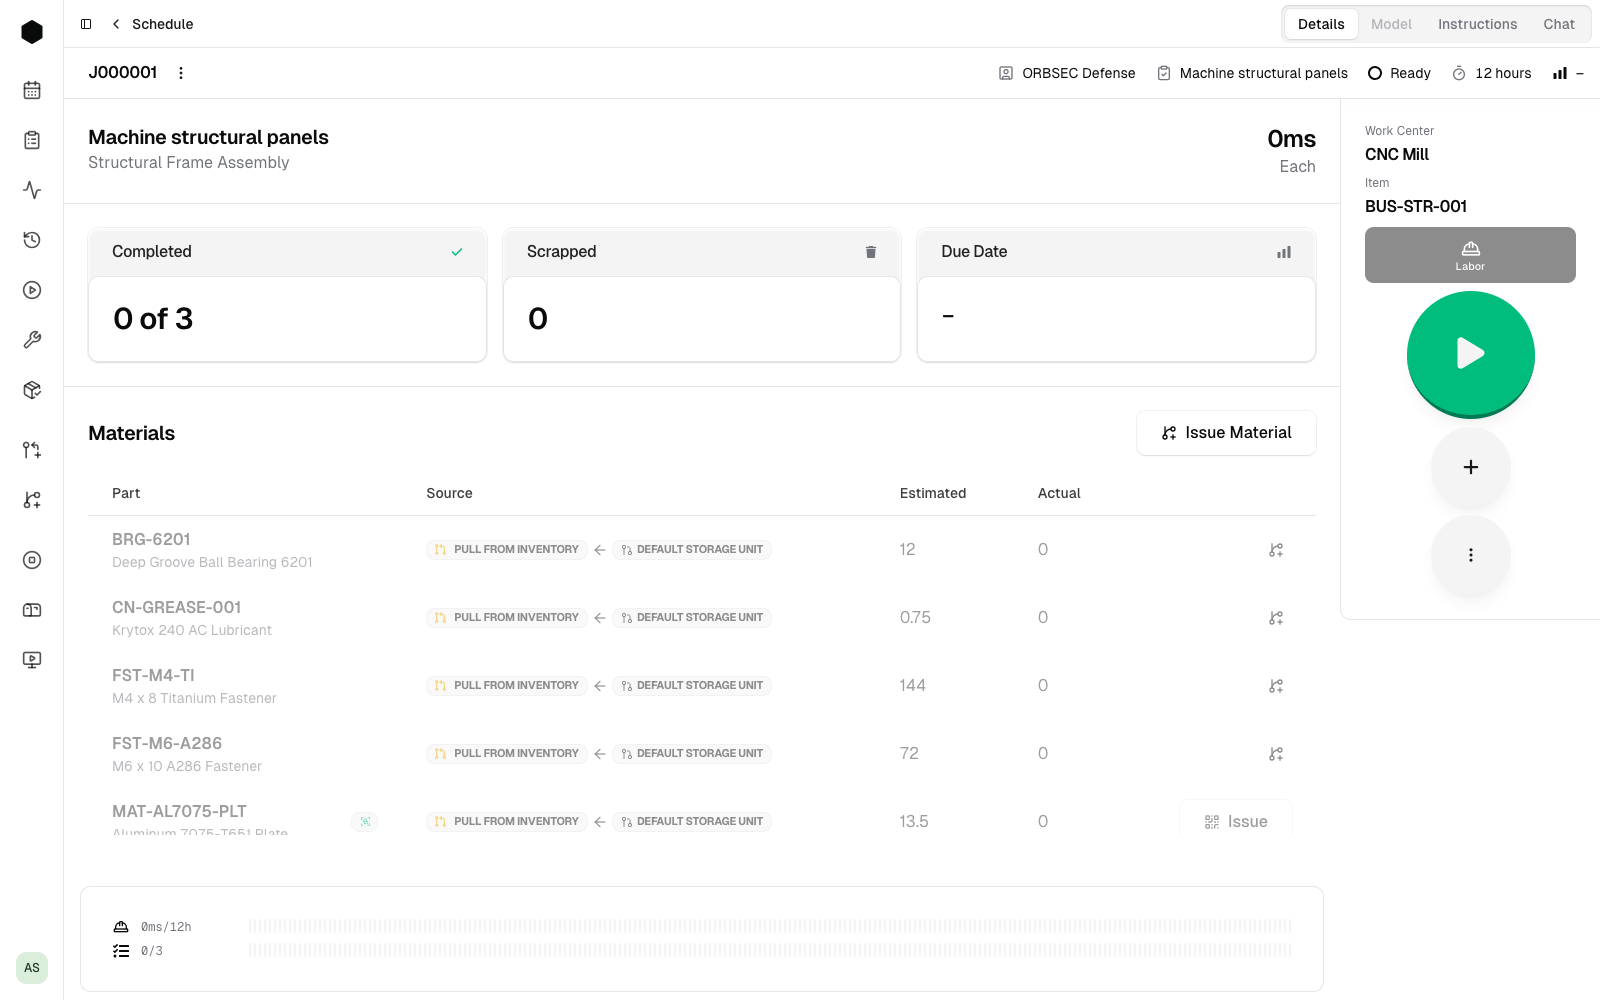Click the Estimated value 144 for FST-M4-TI
This screenshot has width=1600, height=1000.
[x=912, y=686]
